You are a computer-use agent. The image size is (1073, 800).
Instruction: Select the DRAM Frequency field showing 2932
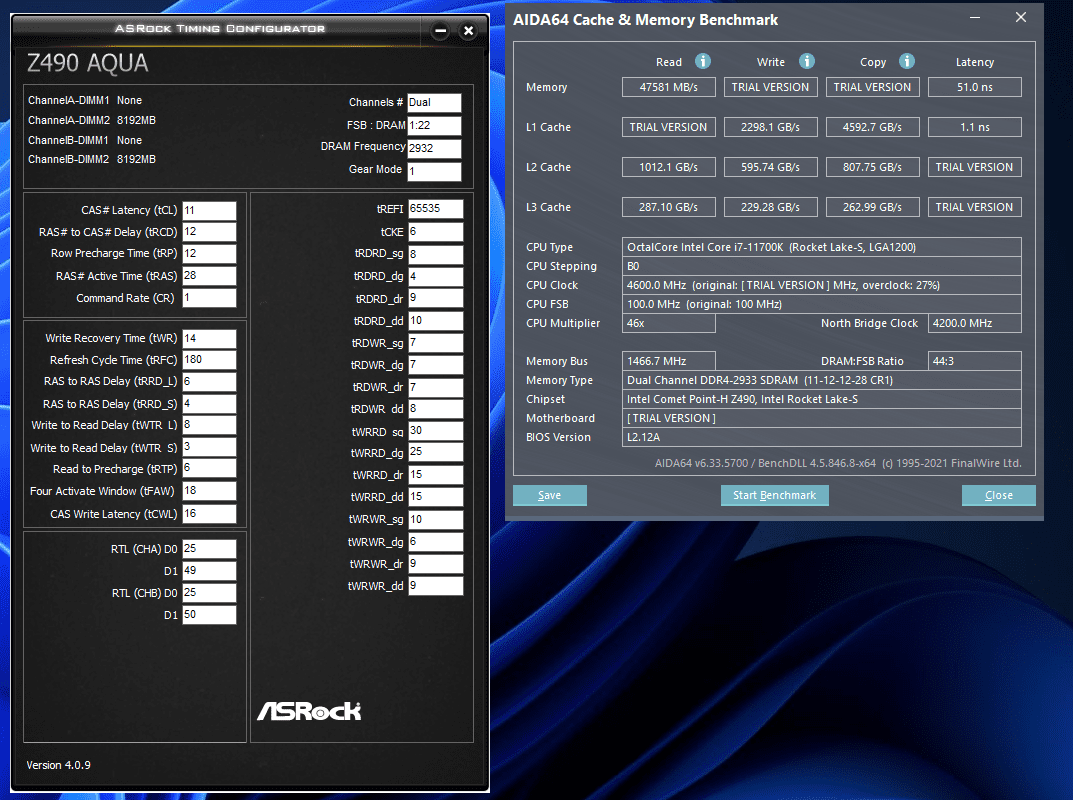coord(434,149)
